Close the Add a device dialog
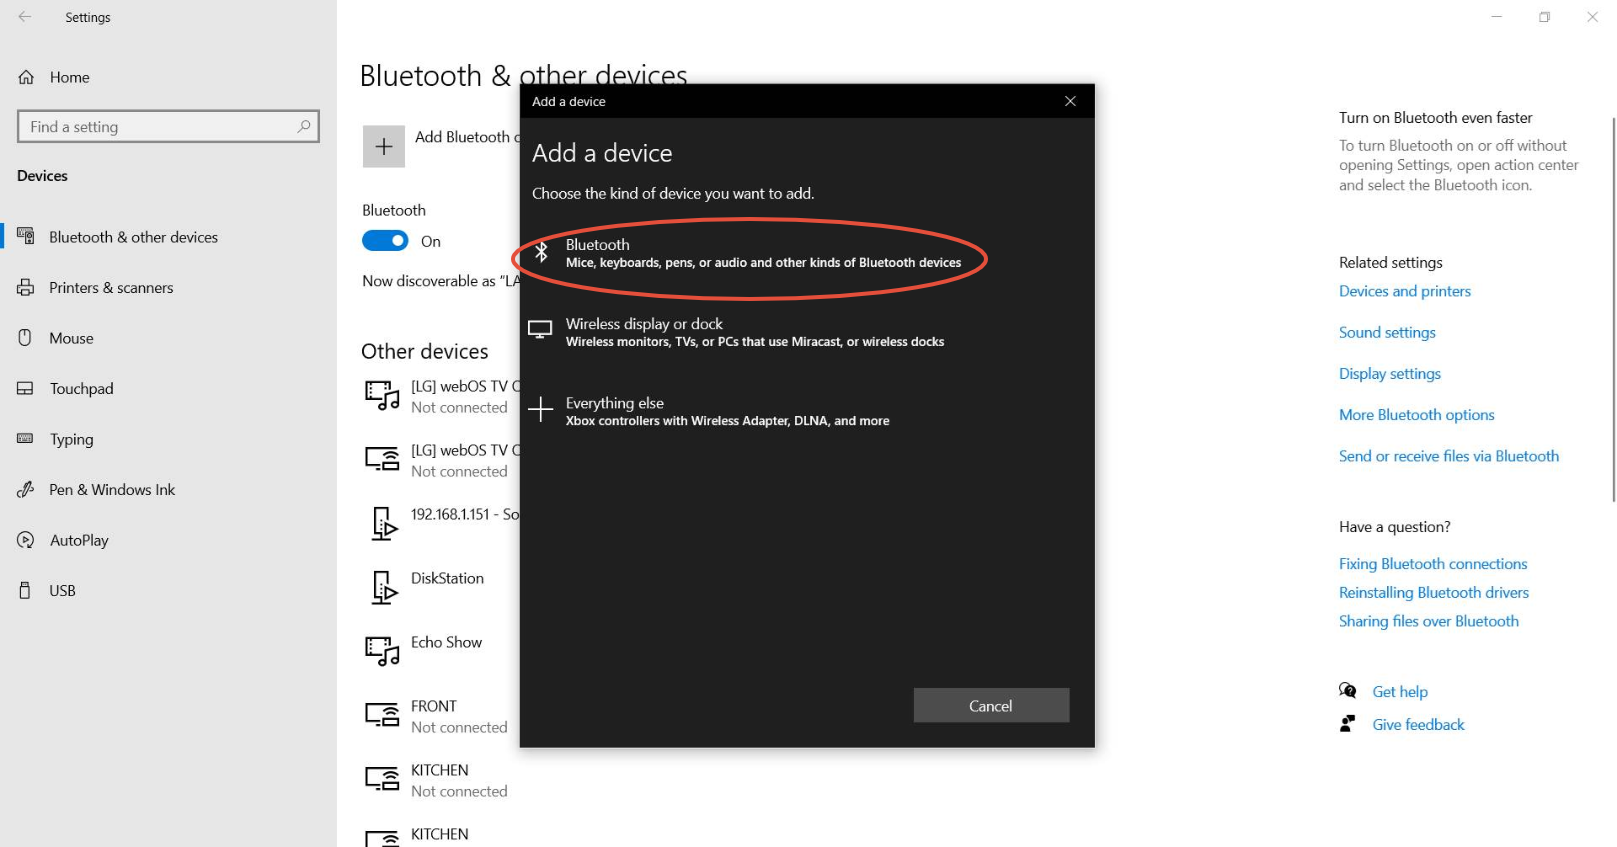The height and width of the screenshot is (847, 1617). point(1070,101)
